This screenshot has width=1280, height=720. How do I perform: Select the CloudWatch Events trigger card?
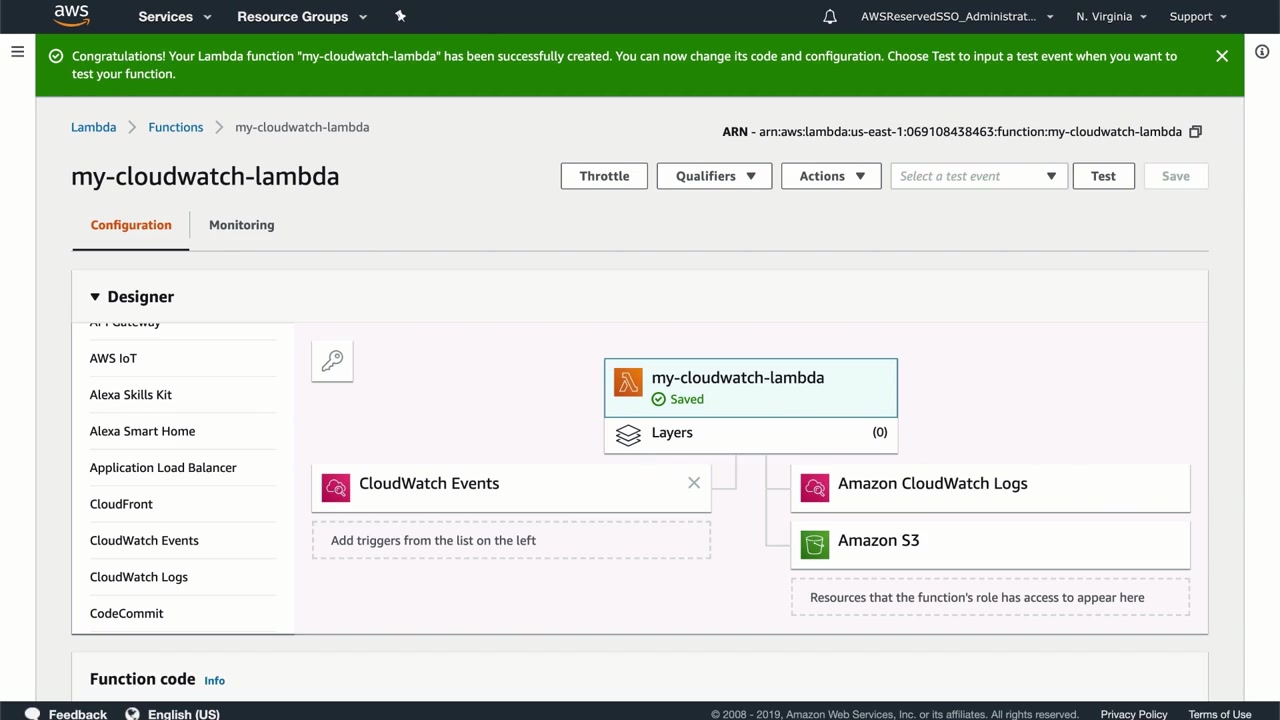(x=511, y=487)
